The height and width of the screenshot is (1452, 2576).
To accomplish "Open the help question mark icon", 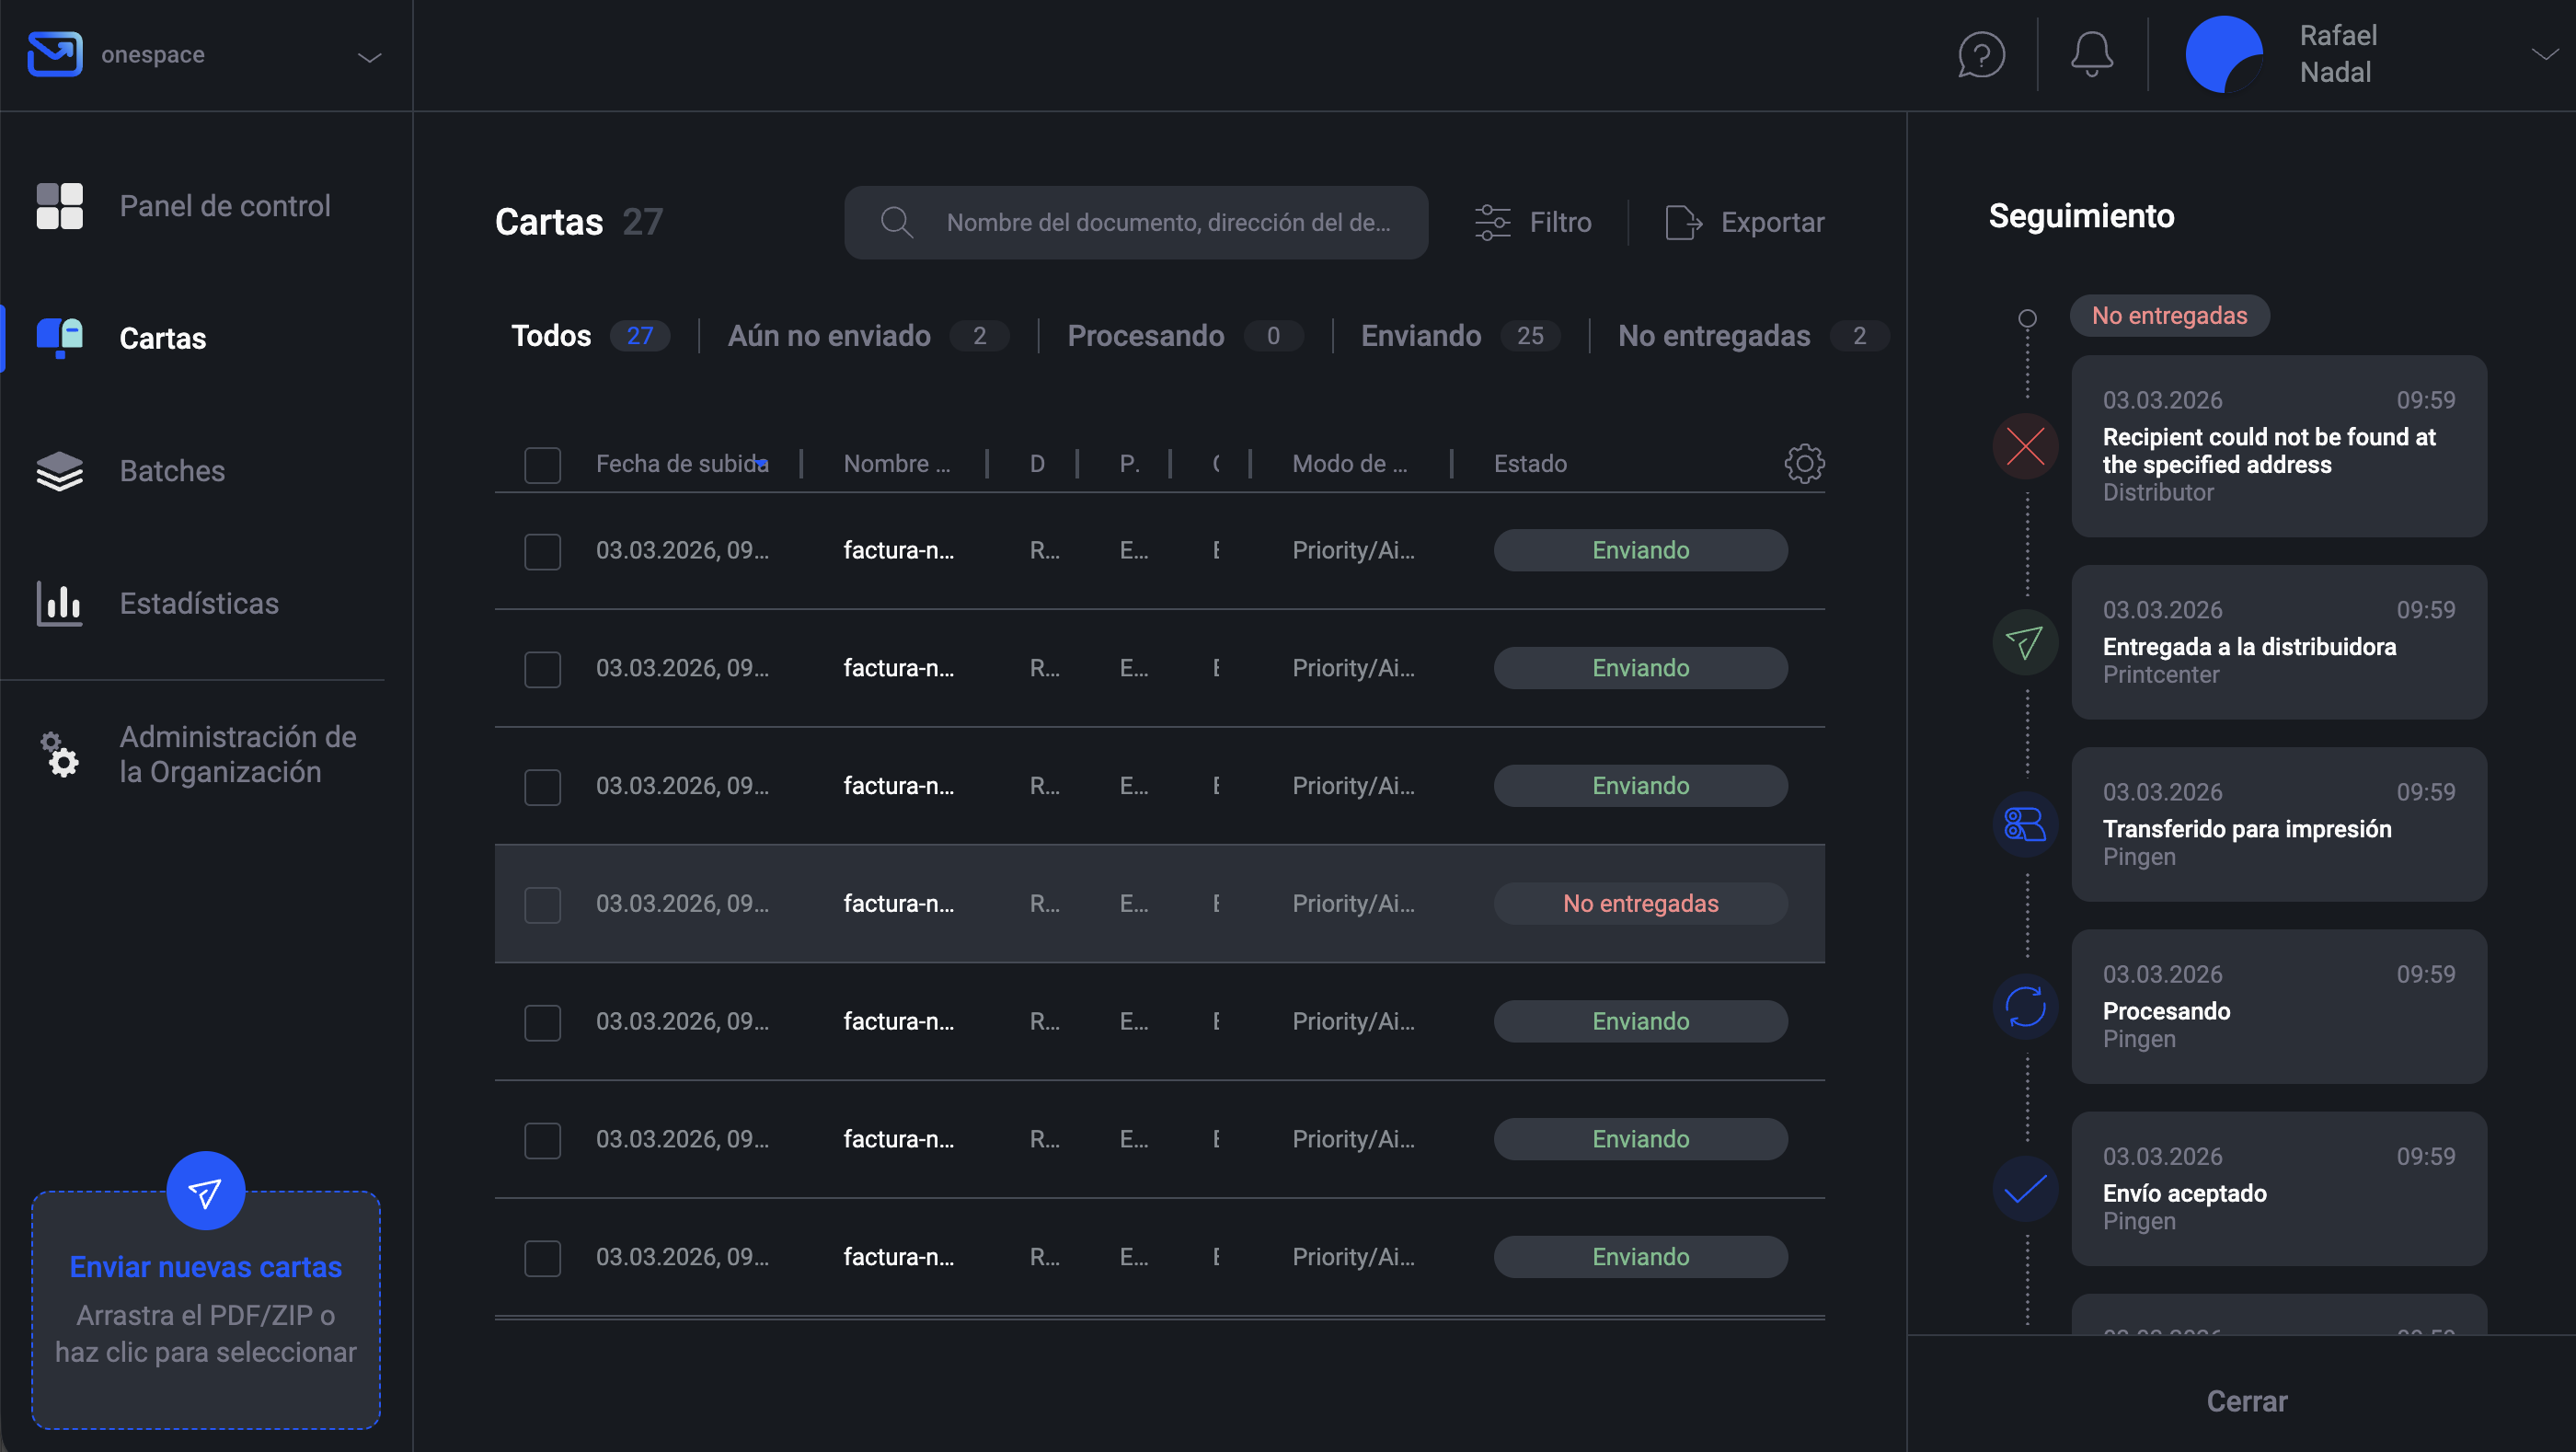I will [x=1980, y=55].
